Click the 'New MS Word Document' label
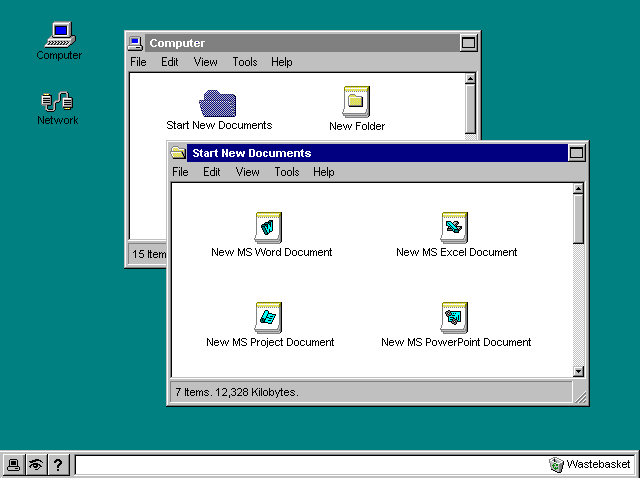 [271, 252]
